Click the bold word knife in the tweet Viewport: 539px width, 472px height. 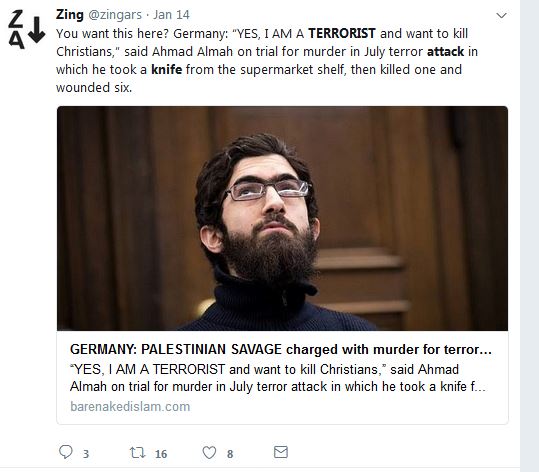[167, 69]
